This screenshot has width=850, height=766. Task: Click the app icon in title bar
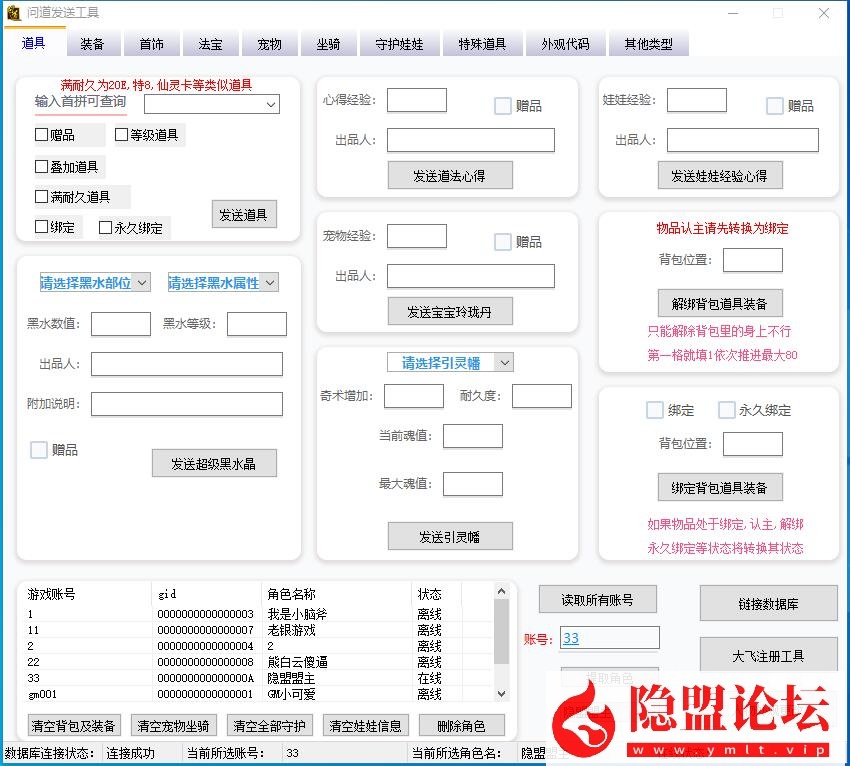(x=13, y=13)
